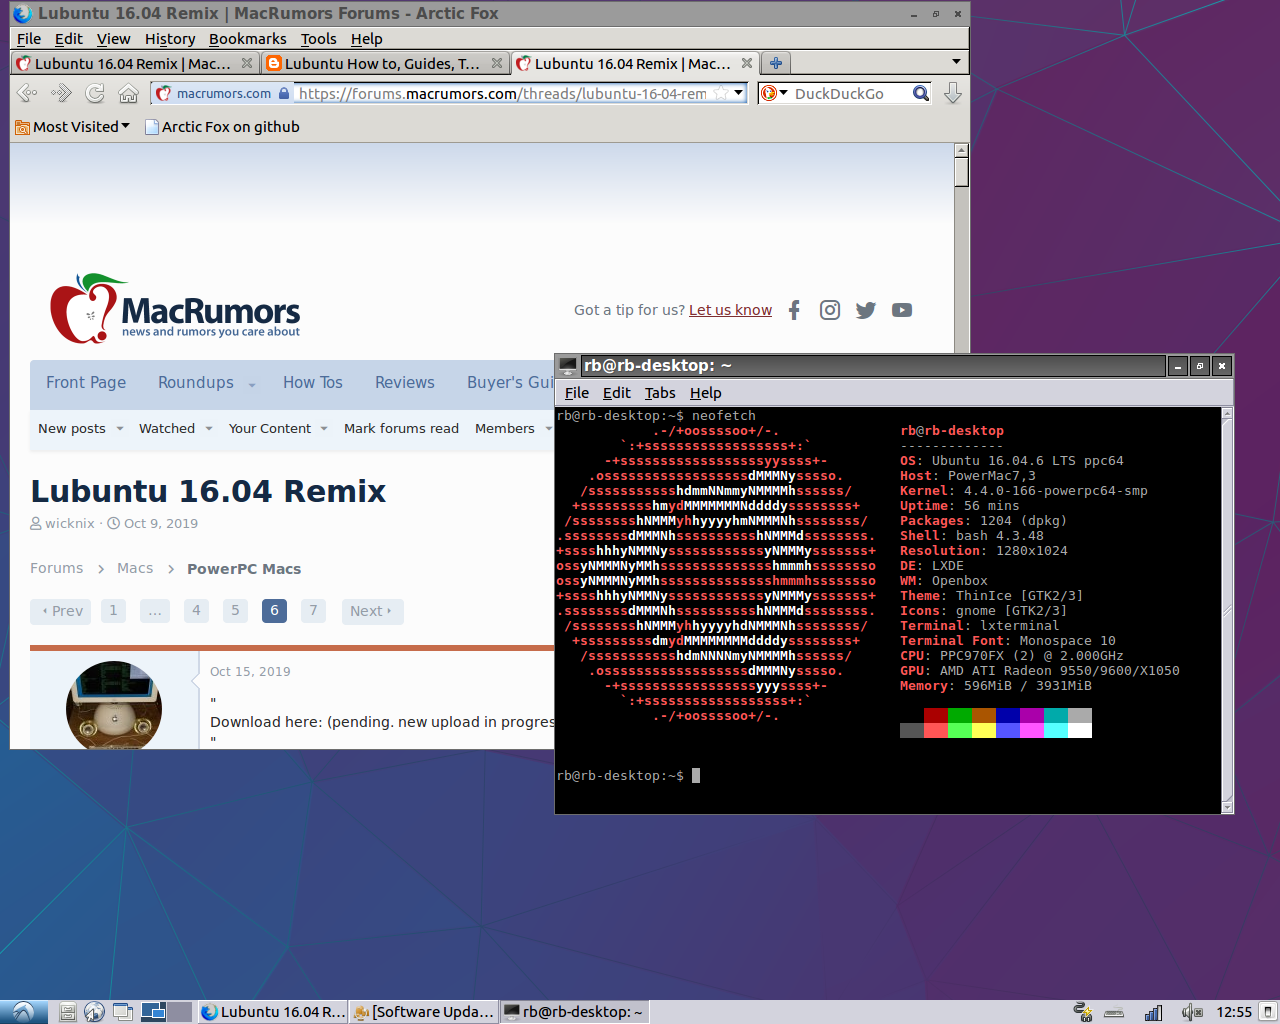Open the browser History menu
This screenshot has width=1280, height=1024.
click(170, 39)
